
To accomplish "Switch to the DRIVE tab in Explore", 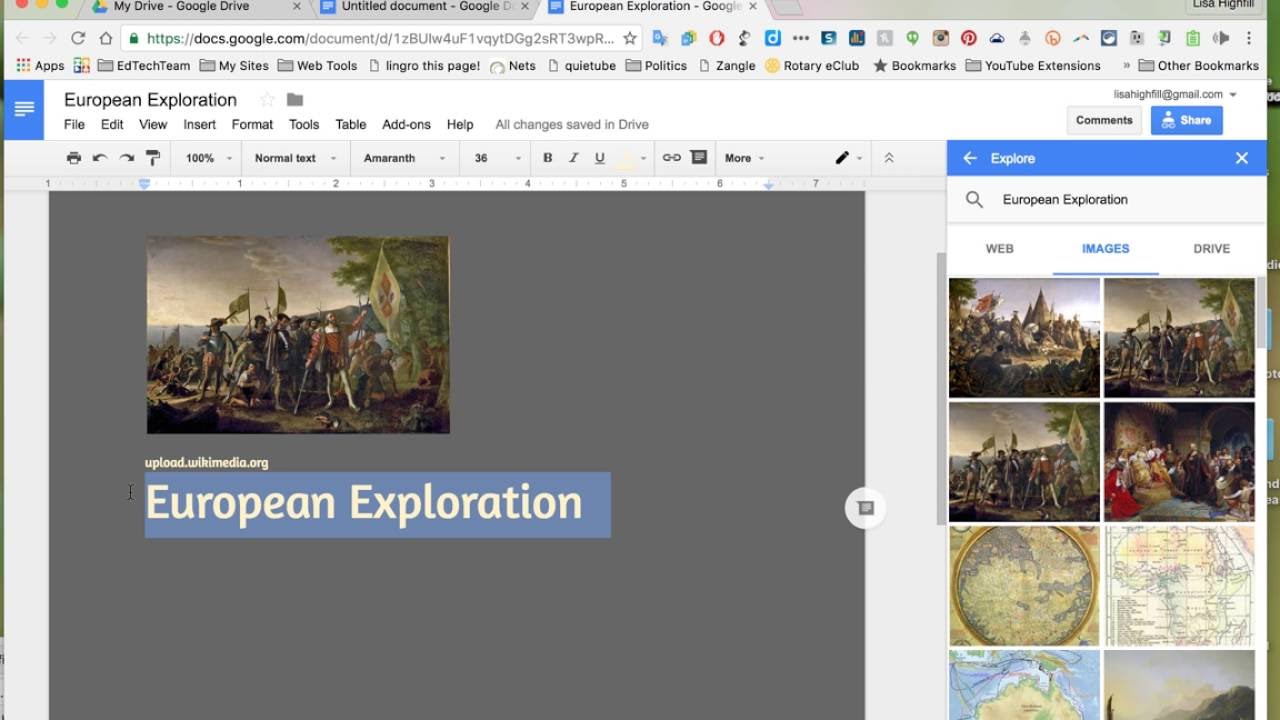I will point(1211,248).
